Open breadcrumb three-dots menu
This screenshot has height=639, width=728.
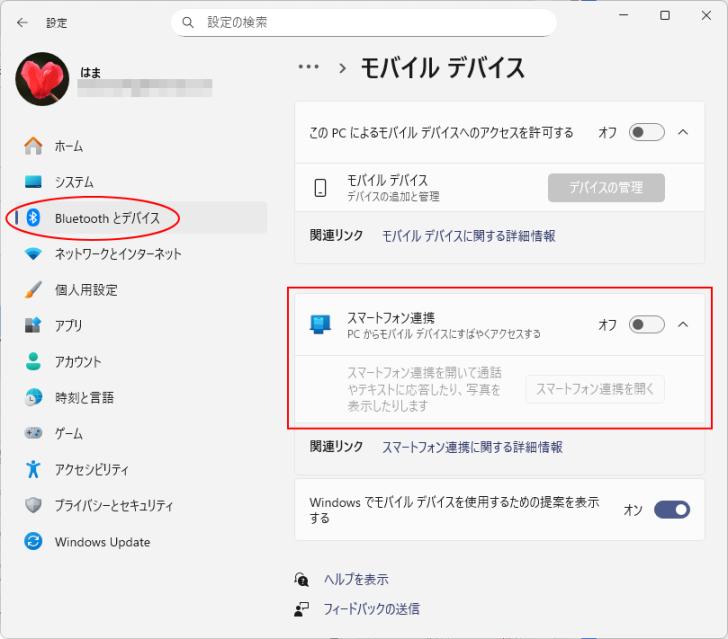coord(309,67)
